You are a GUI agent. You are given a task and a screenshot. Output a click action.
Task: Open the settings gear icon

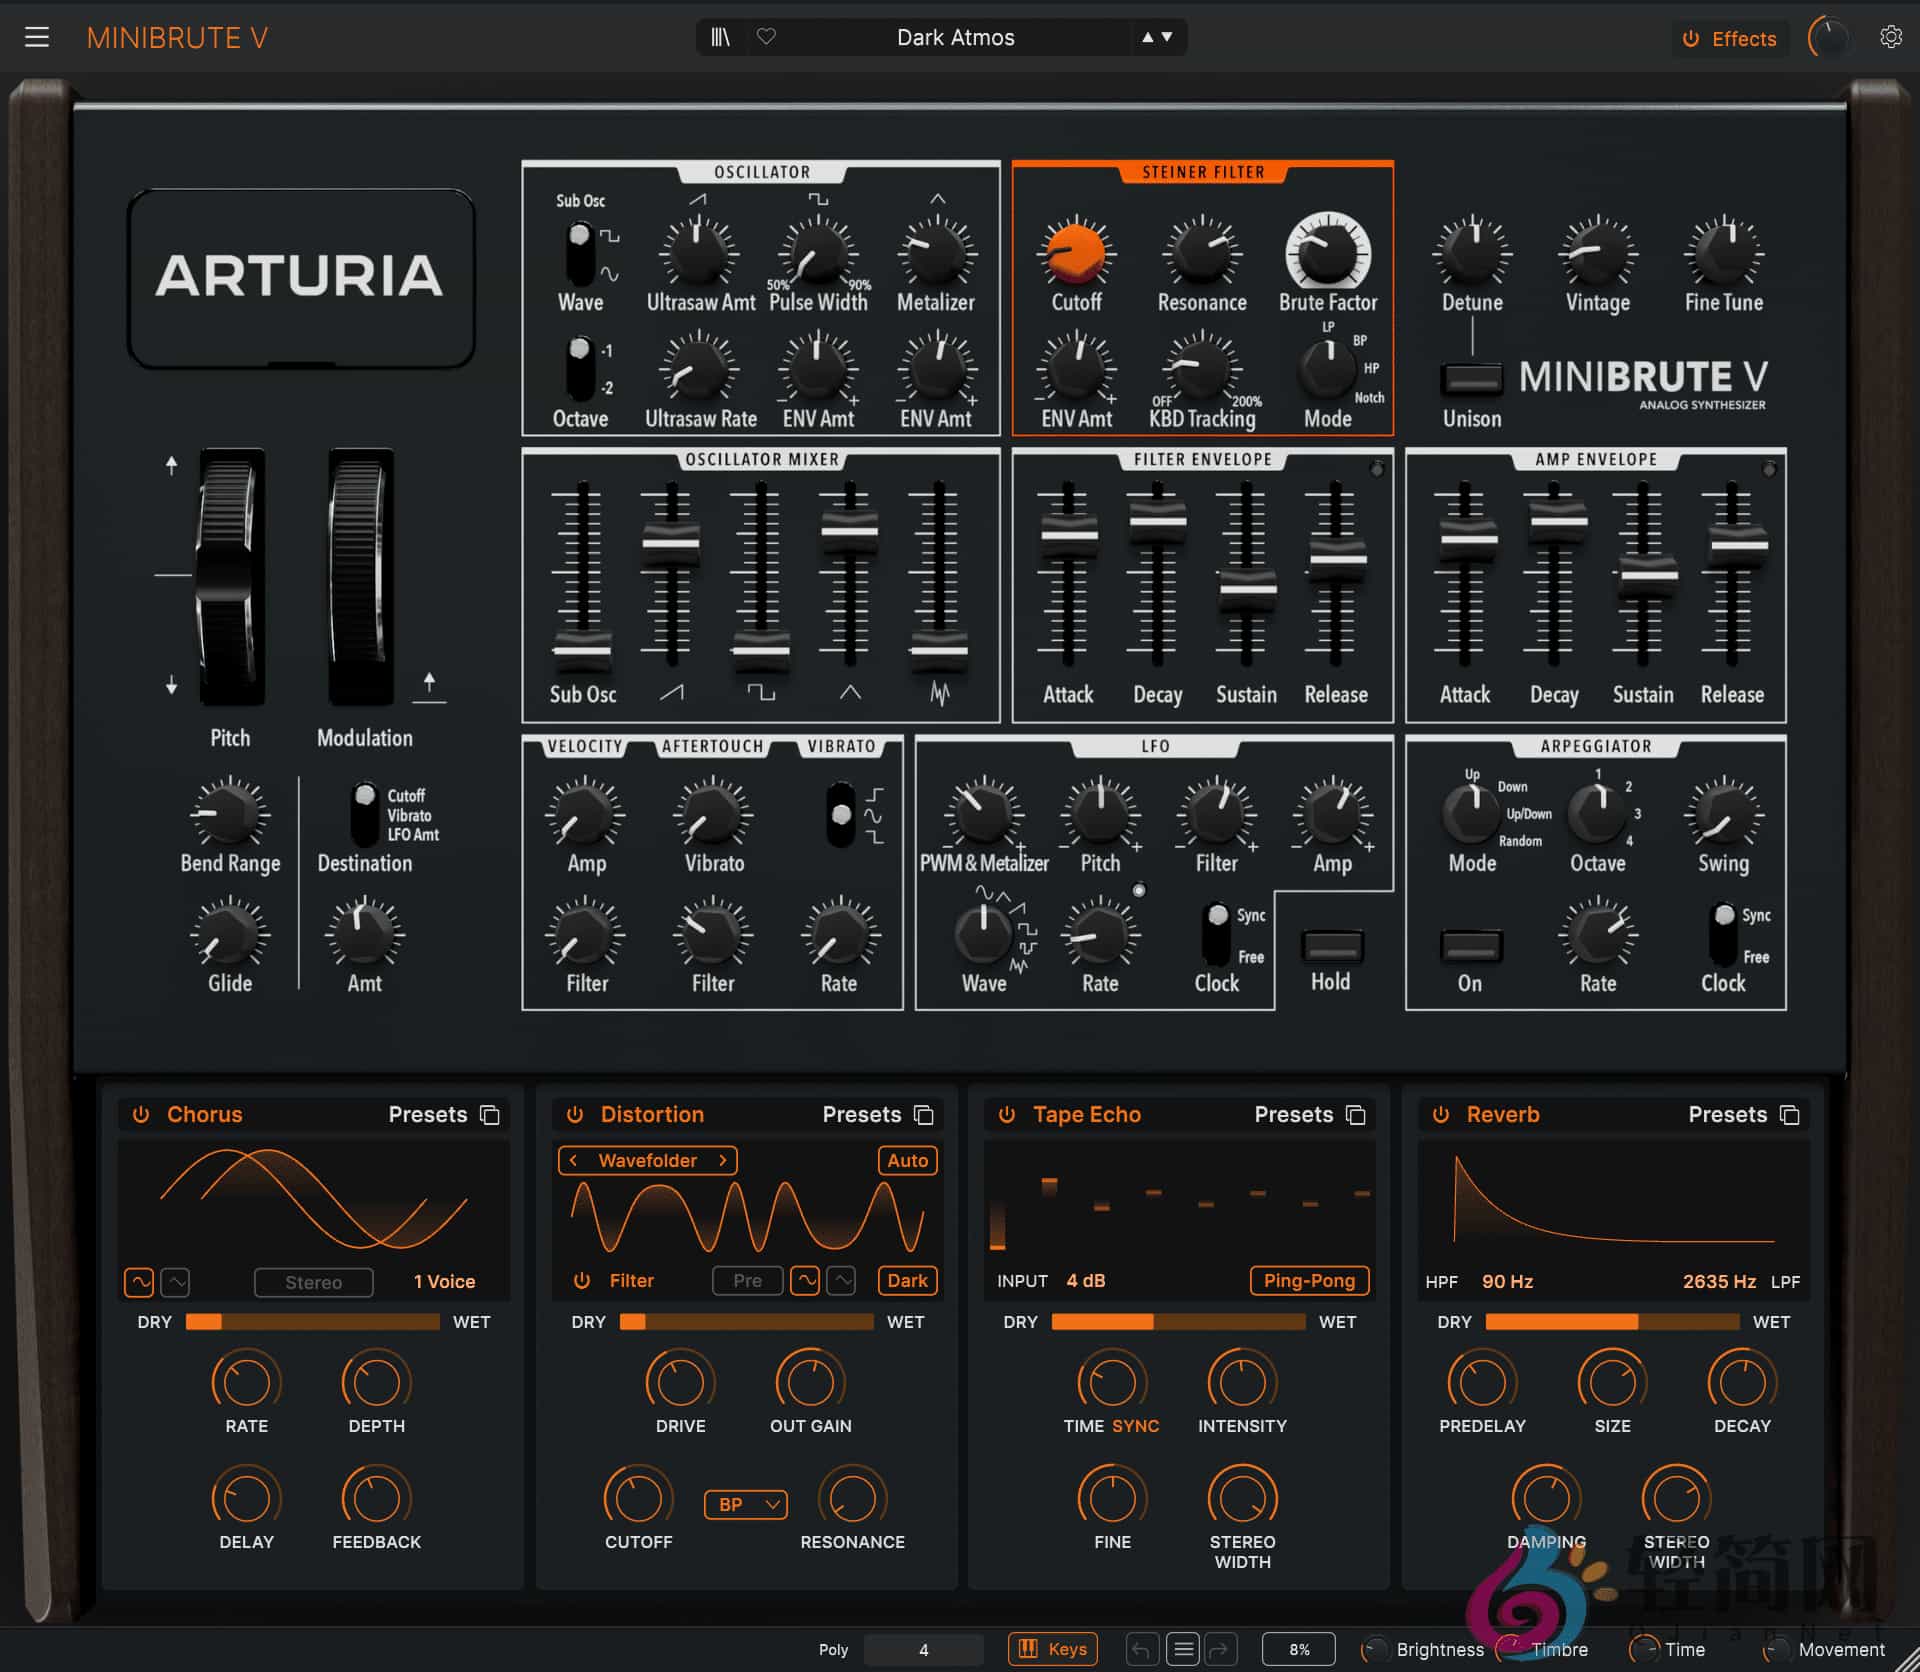pos(1891,37)
